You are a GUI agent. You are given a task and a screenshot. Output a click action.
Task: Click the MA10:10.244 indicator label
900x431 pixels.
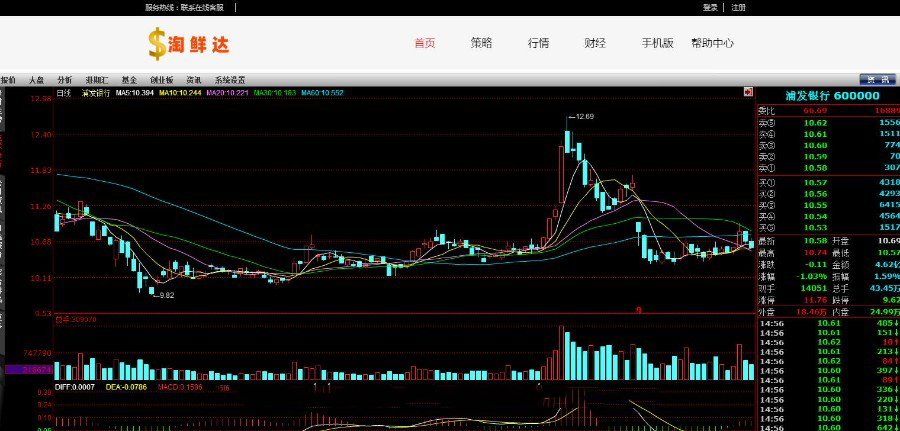click(180, 92)
